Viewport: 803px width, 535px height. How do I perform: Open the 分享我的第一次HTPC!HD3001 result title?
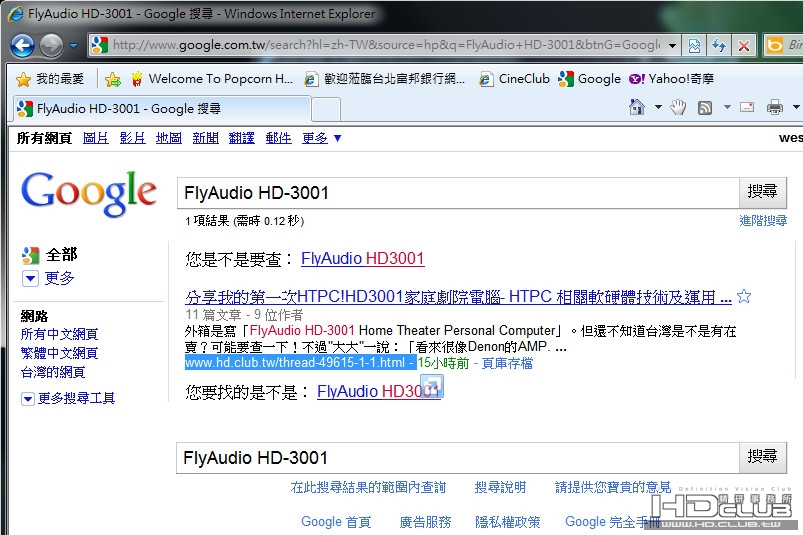(458, 297)
